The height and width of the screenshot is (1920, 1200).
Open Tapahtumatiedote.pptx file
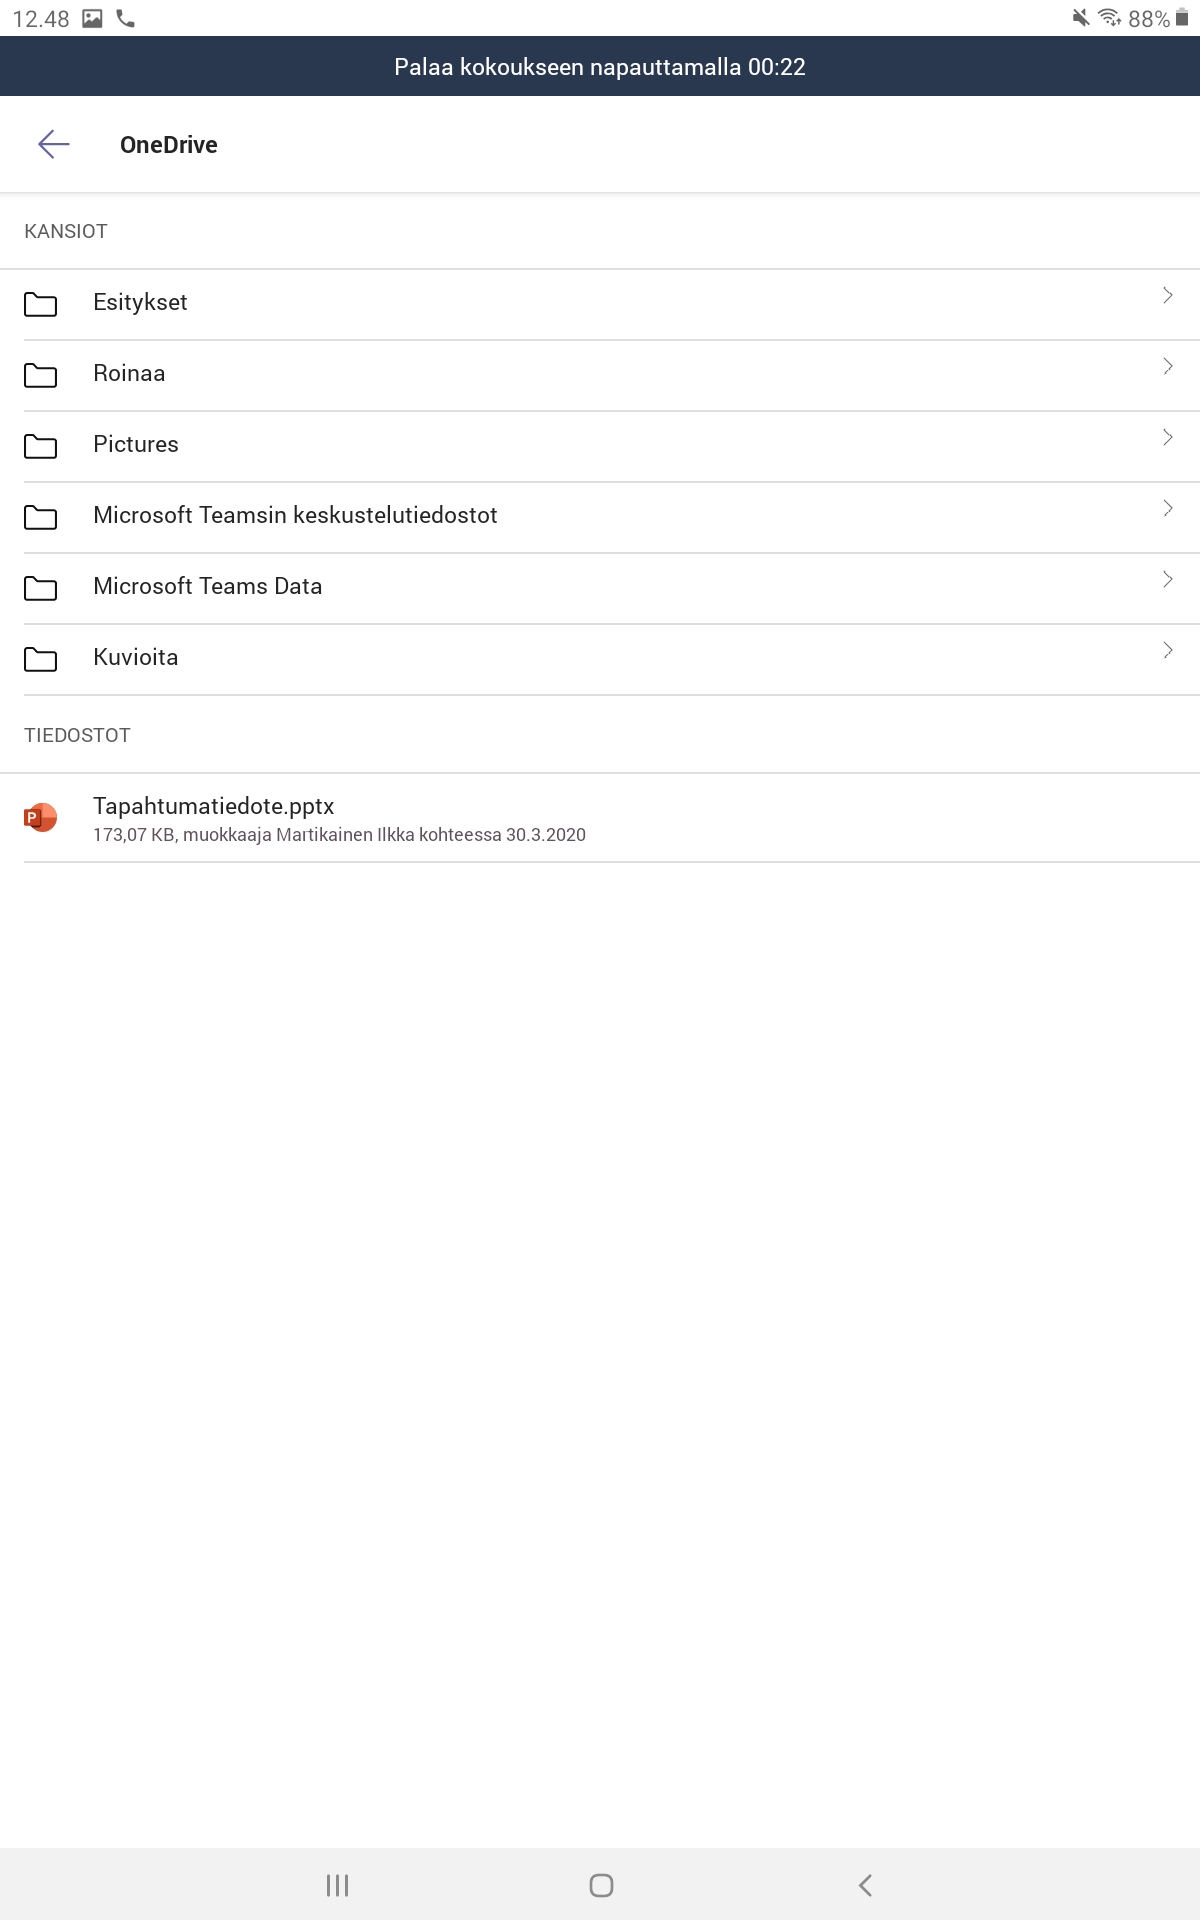[x=213, y=806]
